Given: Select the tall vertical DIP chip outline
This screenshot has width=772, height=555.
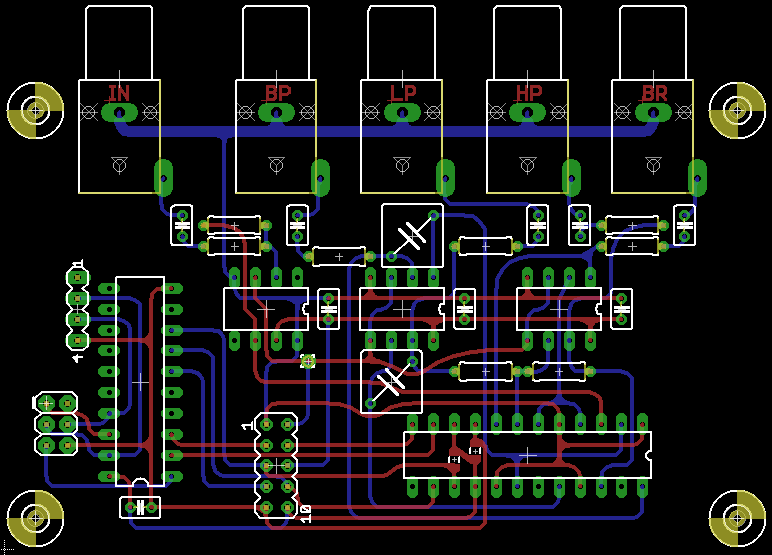Looking at the screenshot, I should pos(140,381).
